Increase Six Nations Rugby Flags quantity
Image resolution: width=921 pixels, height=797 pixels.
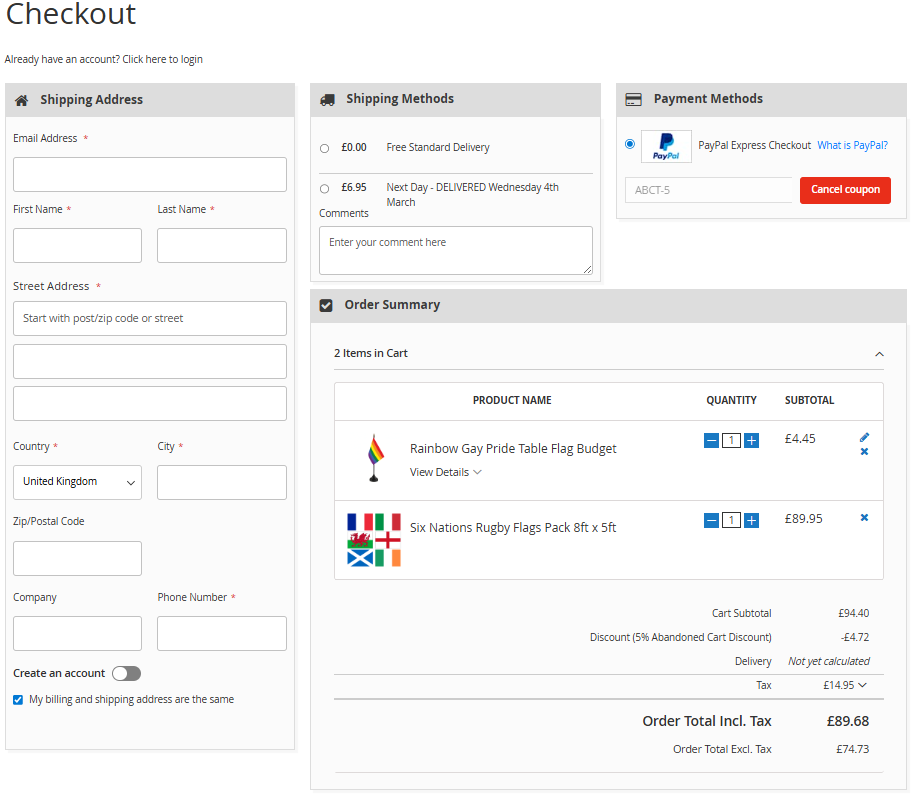pyautogui.click(x=751, y=520)
